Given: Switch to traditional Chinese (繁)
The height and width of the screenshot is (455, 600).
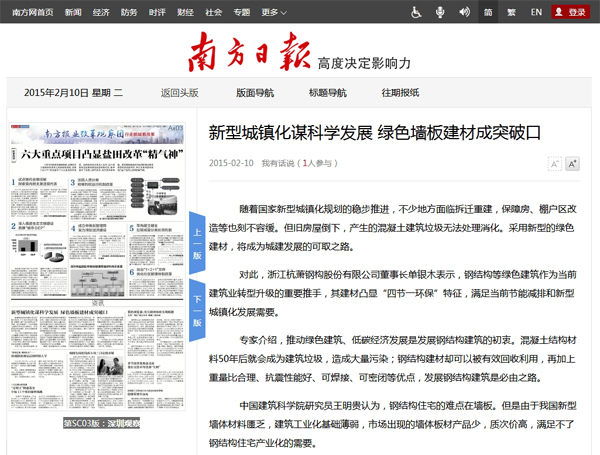Looking at the screenshot, I should point(511,12).
